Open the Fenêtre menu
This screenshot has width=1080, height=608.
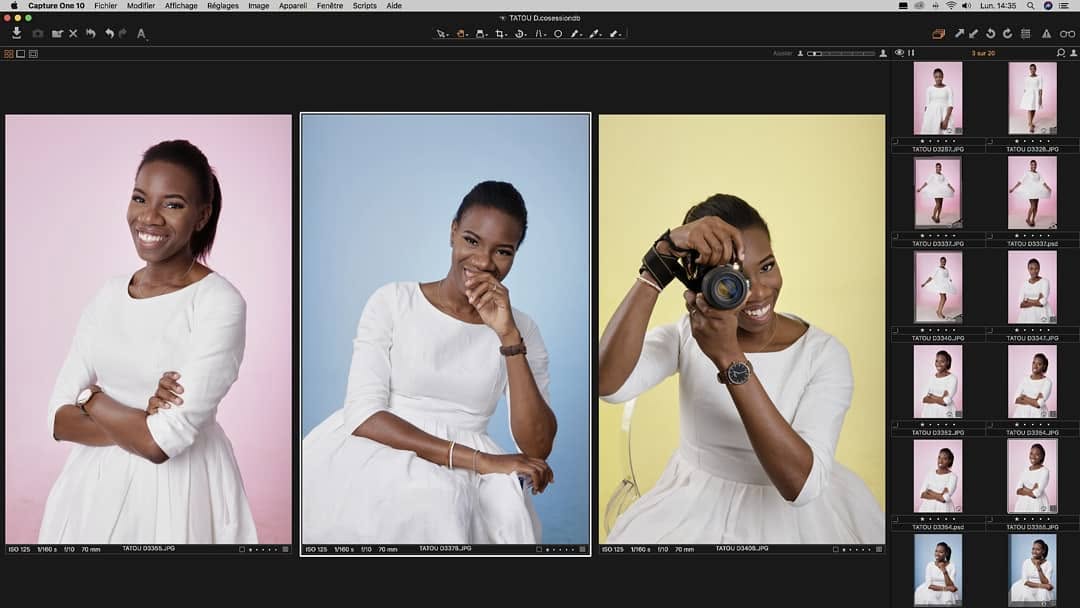coord(330,6)
